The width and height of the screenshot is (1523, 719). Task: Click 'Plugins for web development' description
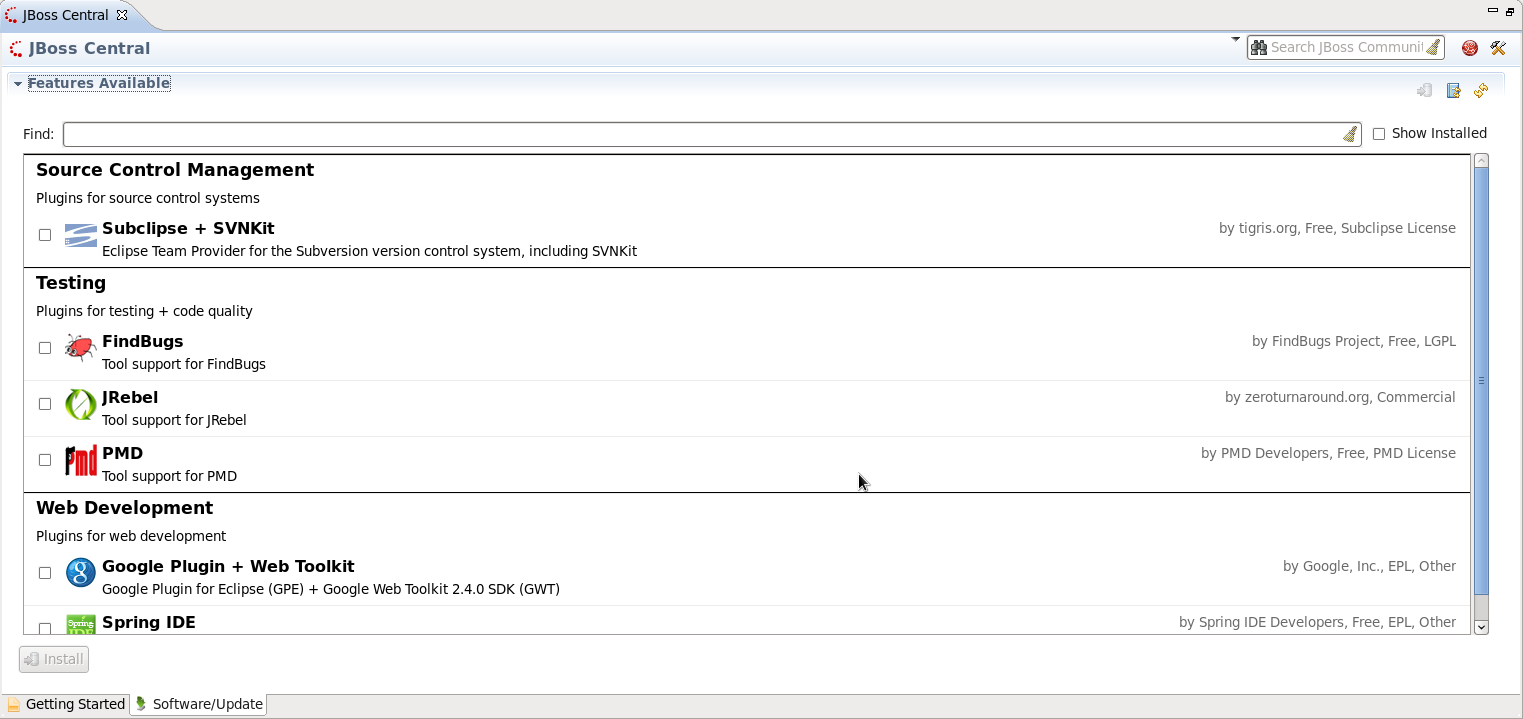coord(131,536)
